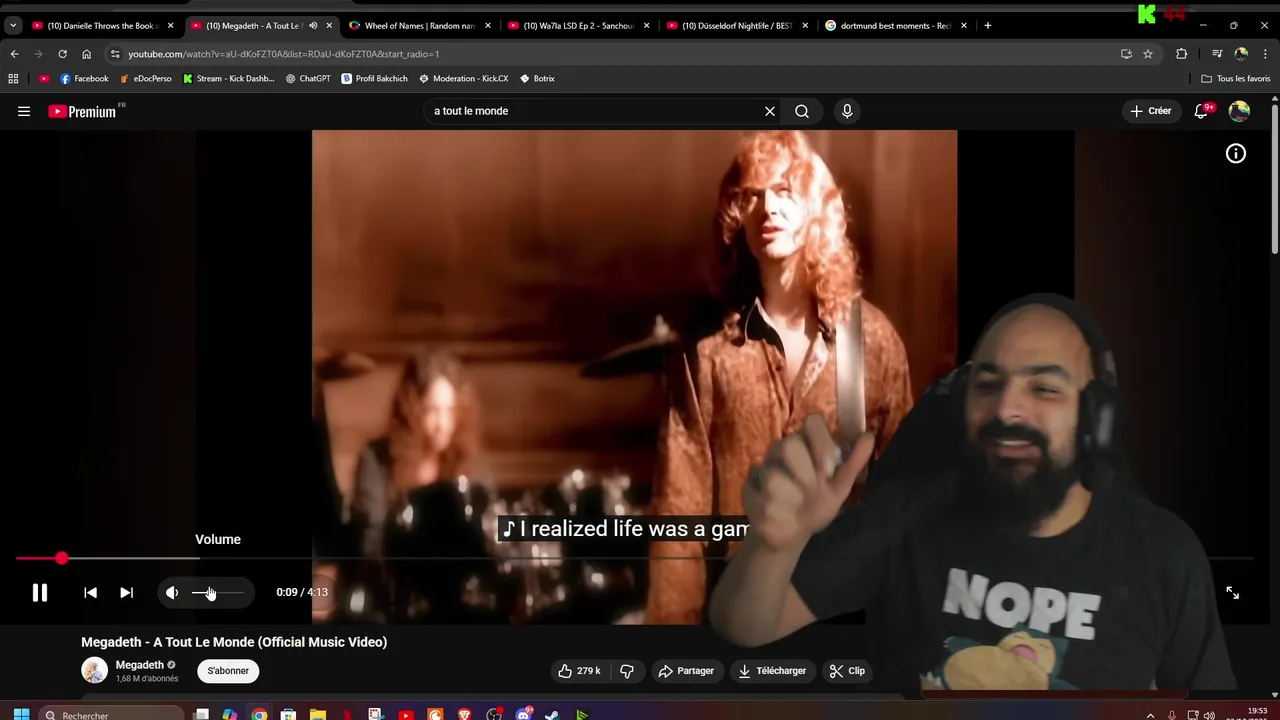Skip to the next video
The height and width of the screenshot is (720, 1280).
point(126,593)
